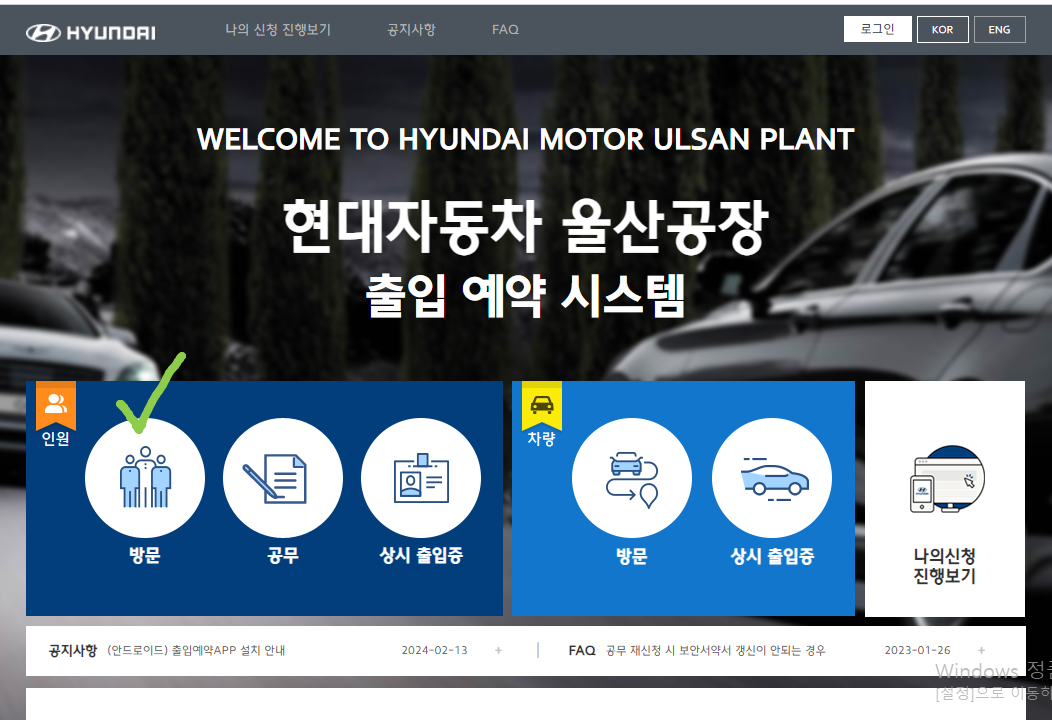The width and height of the screenshot is (1052, 720).
Task: Open notice (안드로이드) 출입예약APP 설치 안내
Action: tap(196, 650)
